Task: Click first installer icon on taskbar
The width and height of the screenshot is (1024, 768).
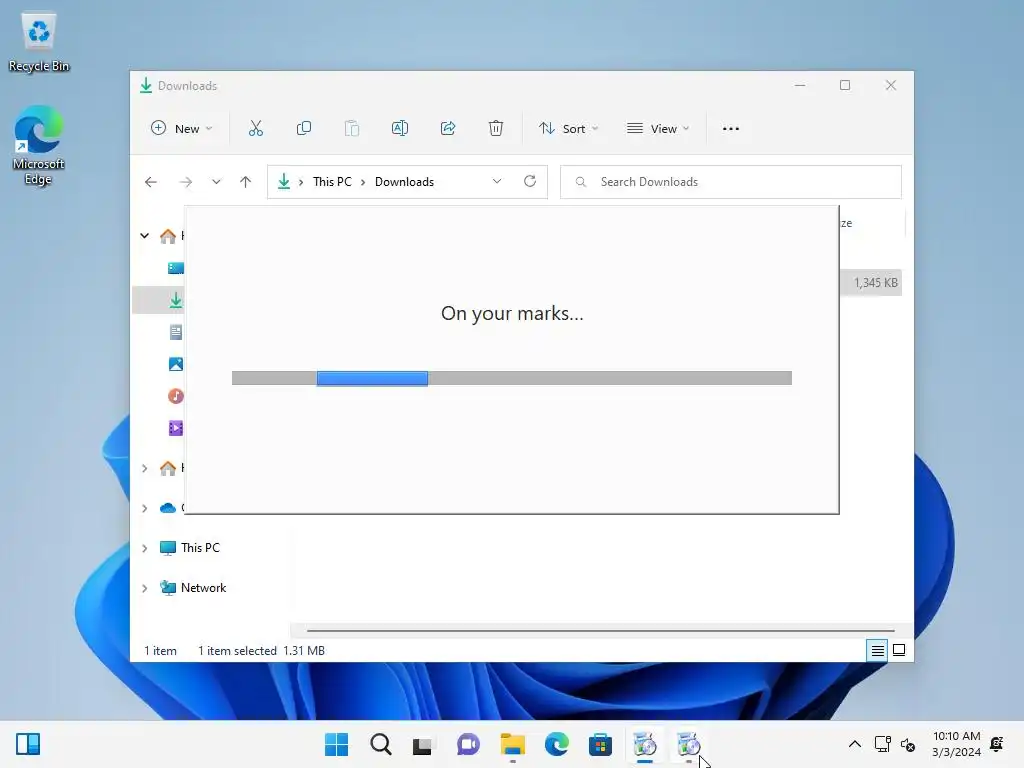Action: 645,744
